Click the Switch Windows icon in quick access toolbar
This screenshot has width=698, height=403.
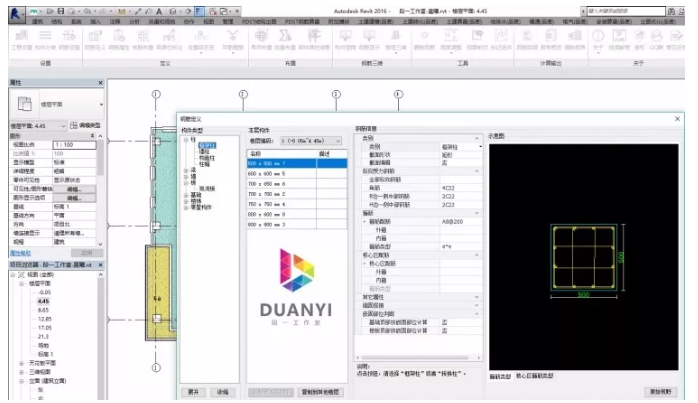pos(224,11)
